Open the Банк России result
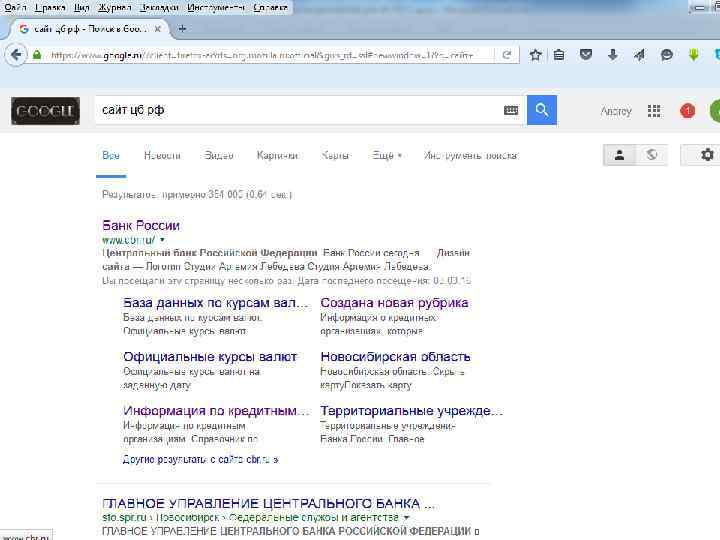Image resolution: width=720 pixels, height=540 pixels. point(141,225)
